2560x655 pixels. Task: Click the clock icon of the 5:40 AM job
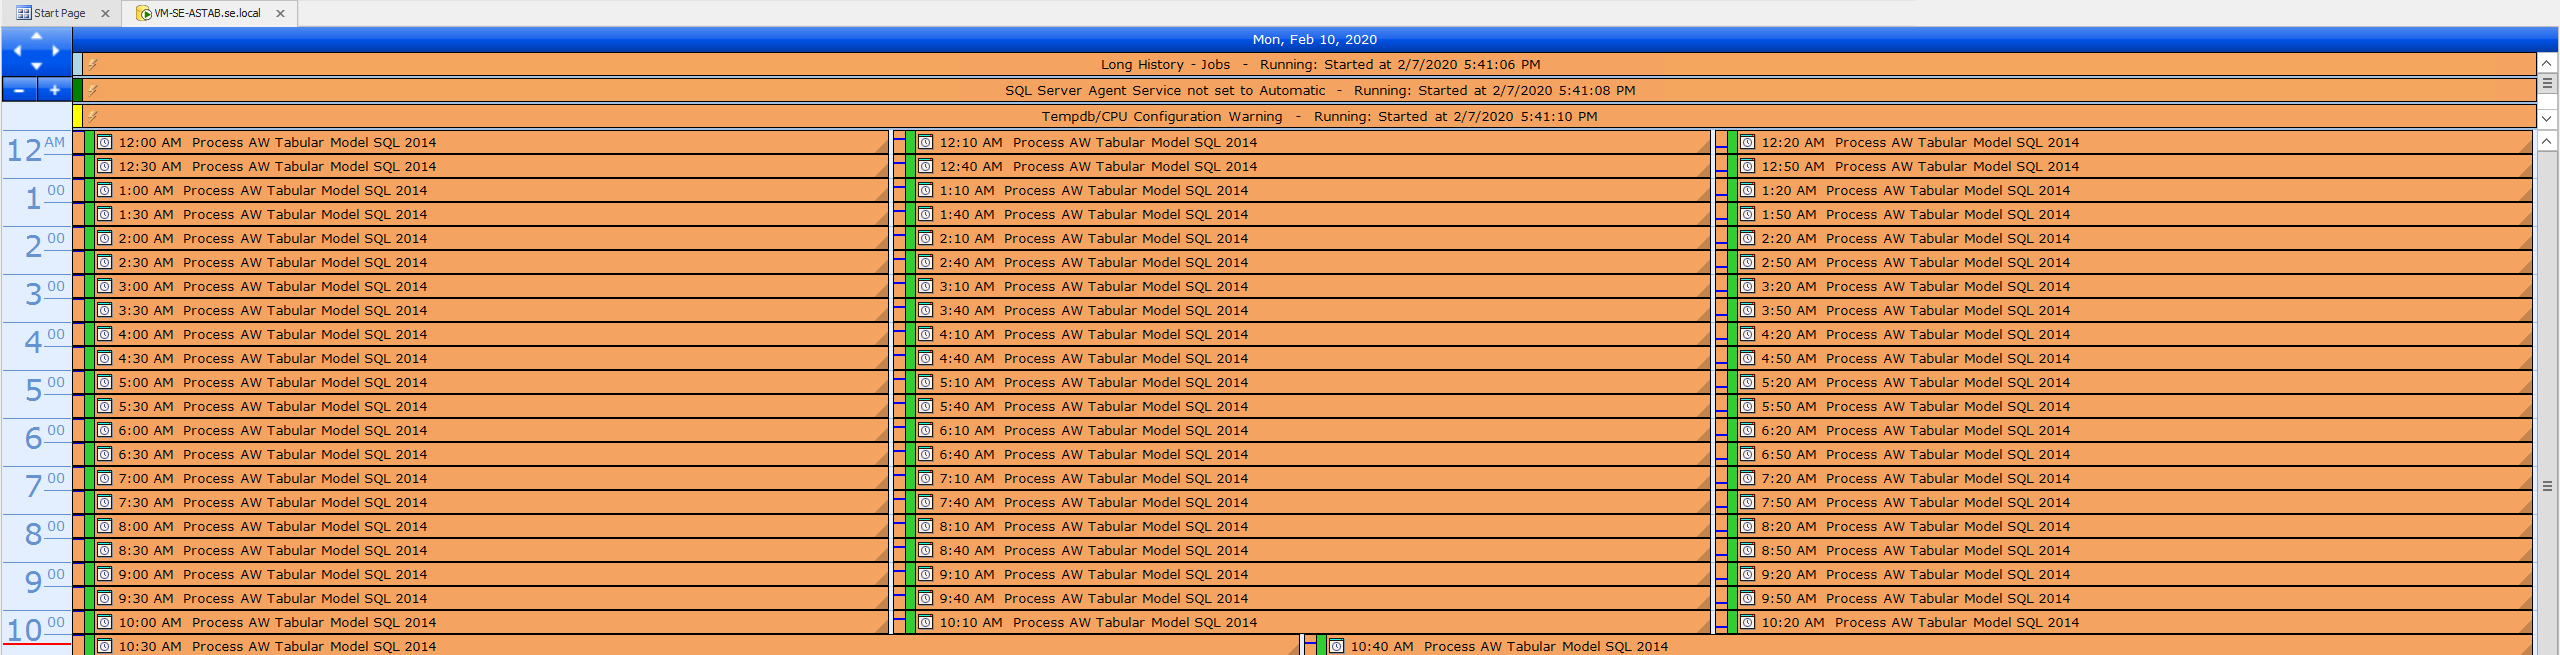925,406
